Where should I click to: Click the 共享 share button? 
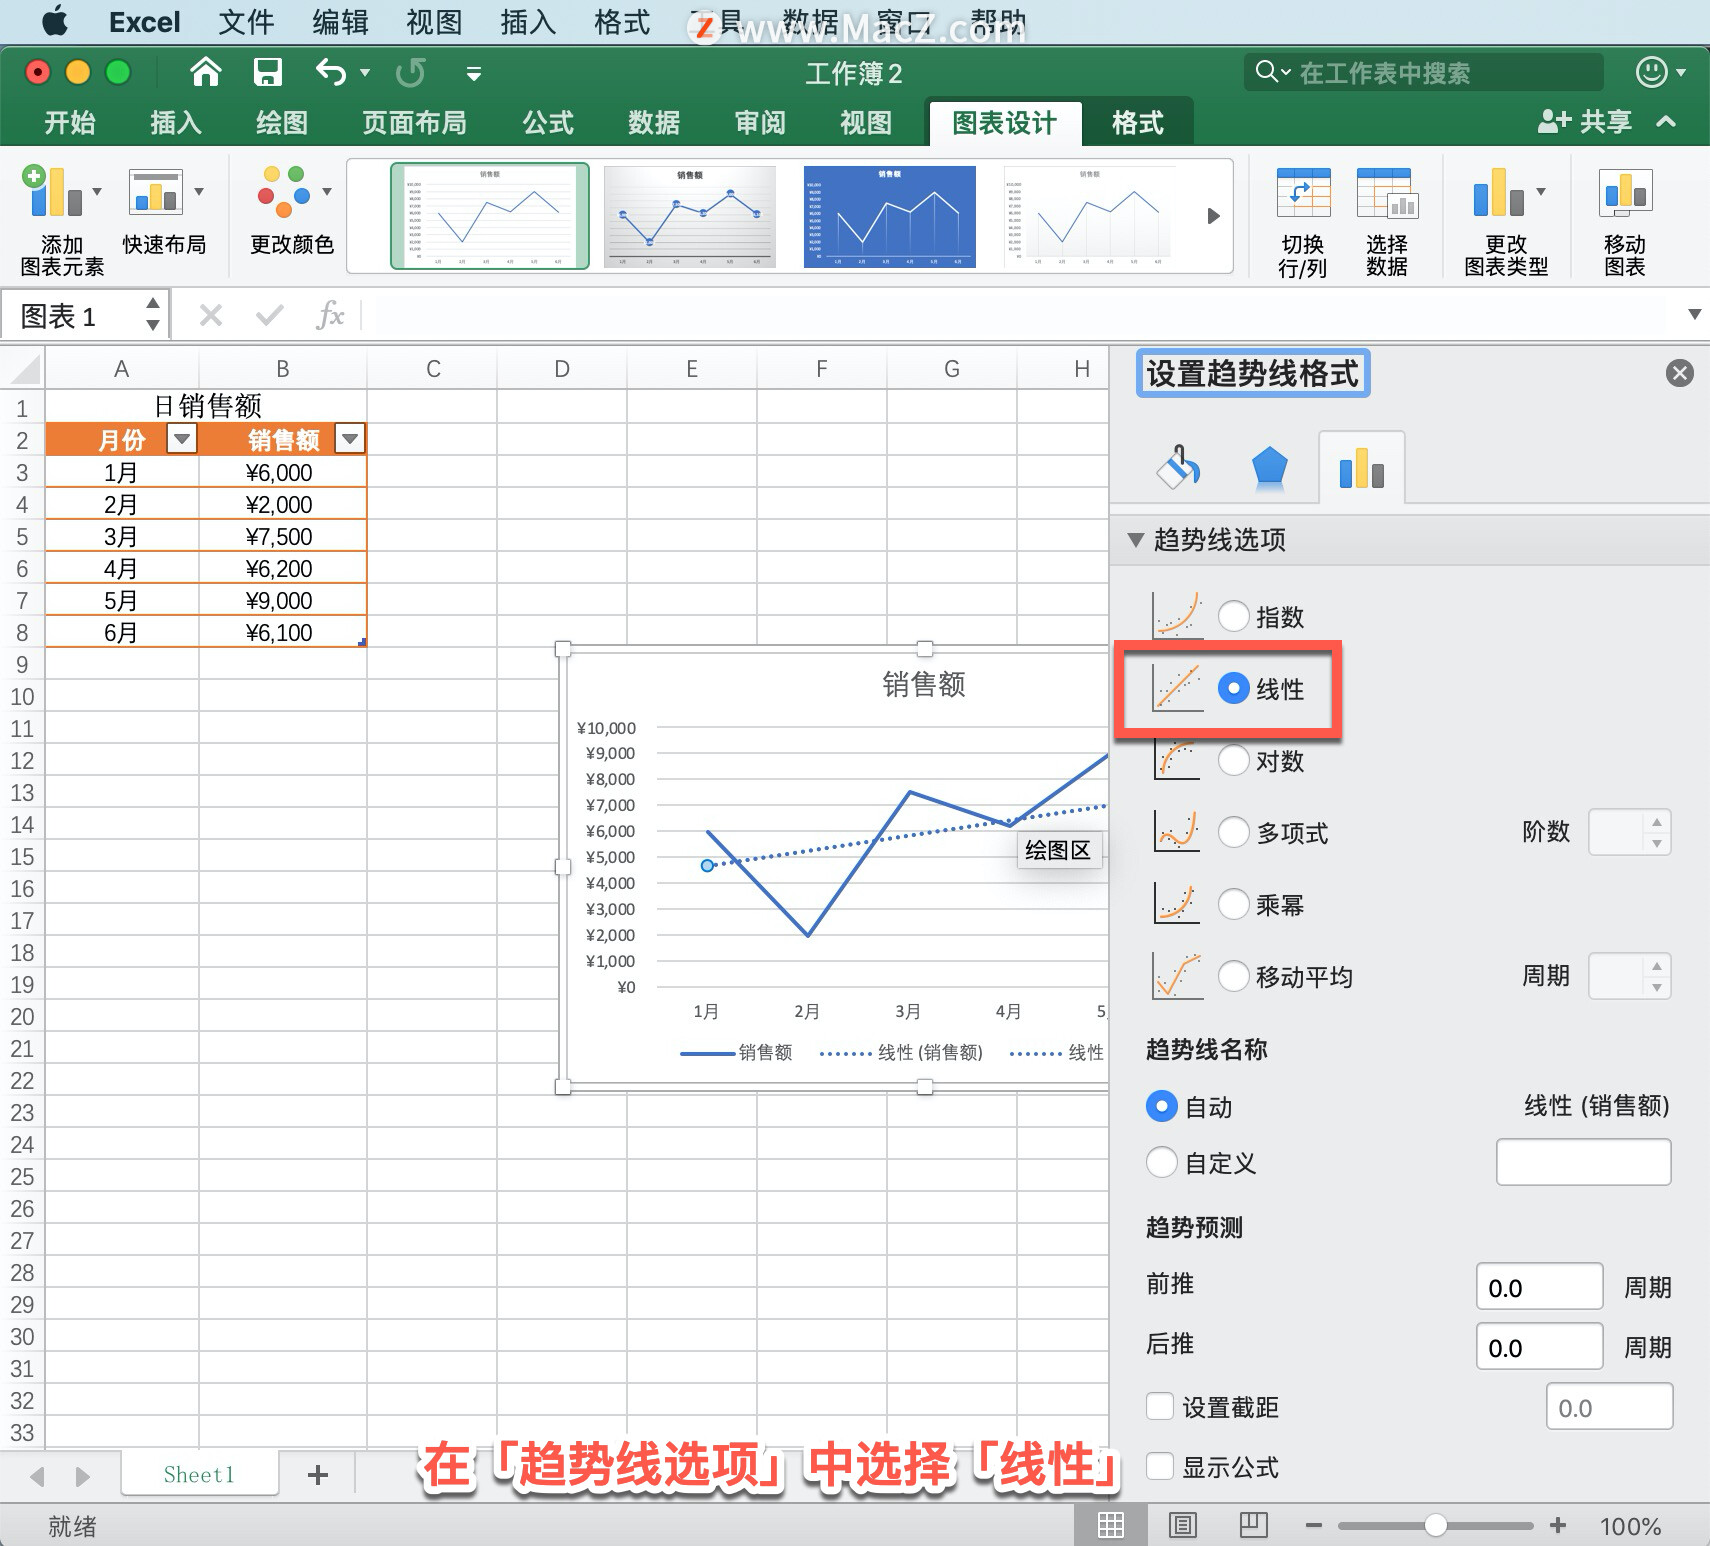point(1585,122)
